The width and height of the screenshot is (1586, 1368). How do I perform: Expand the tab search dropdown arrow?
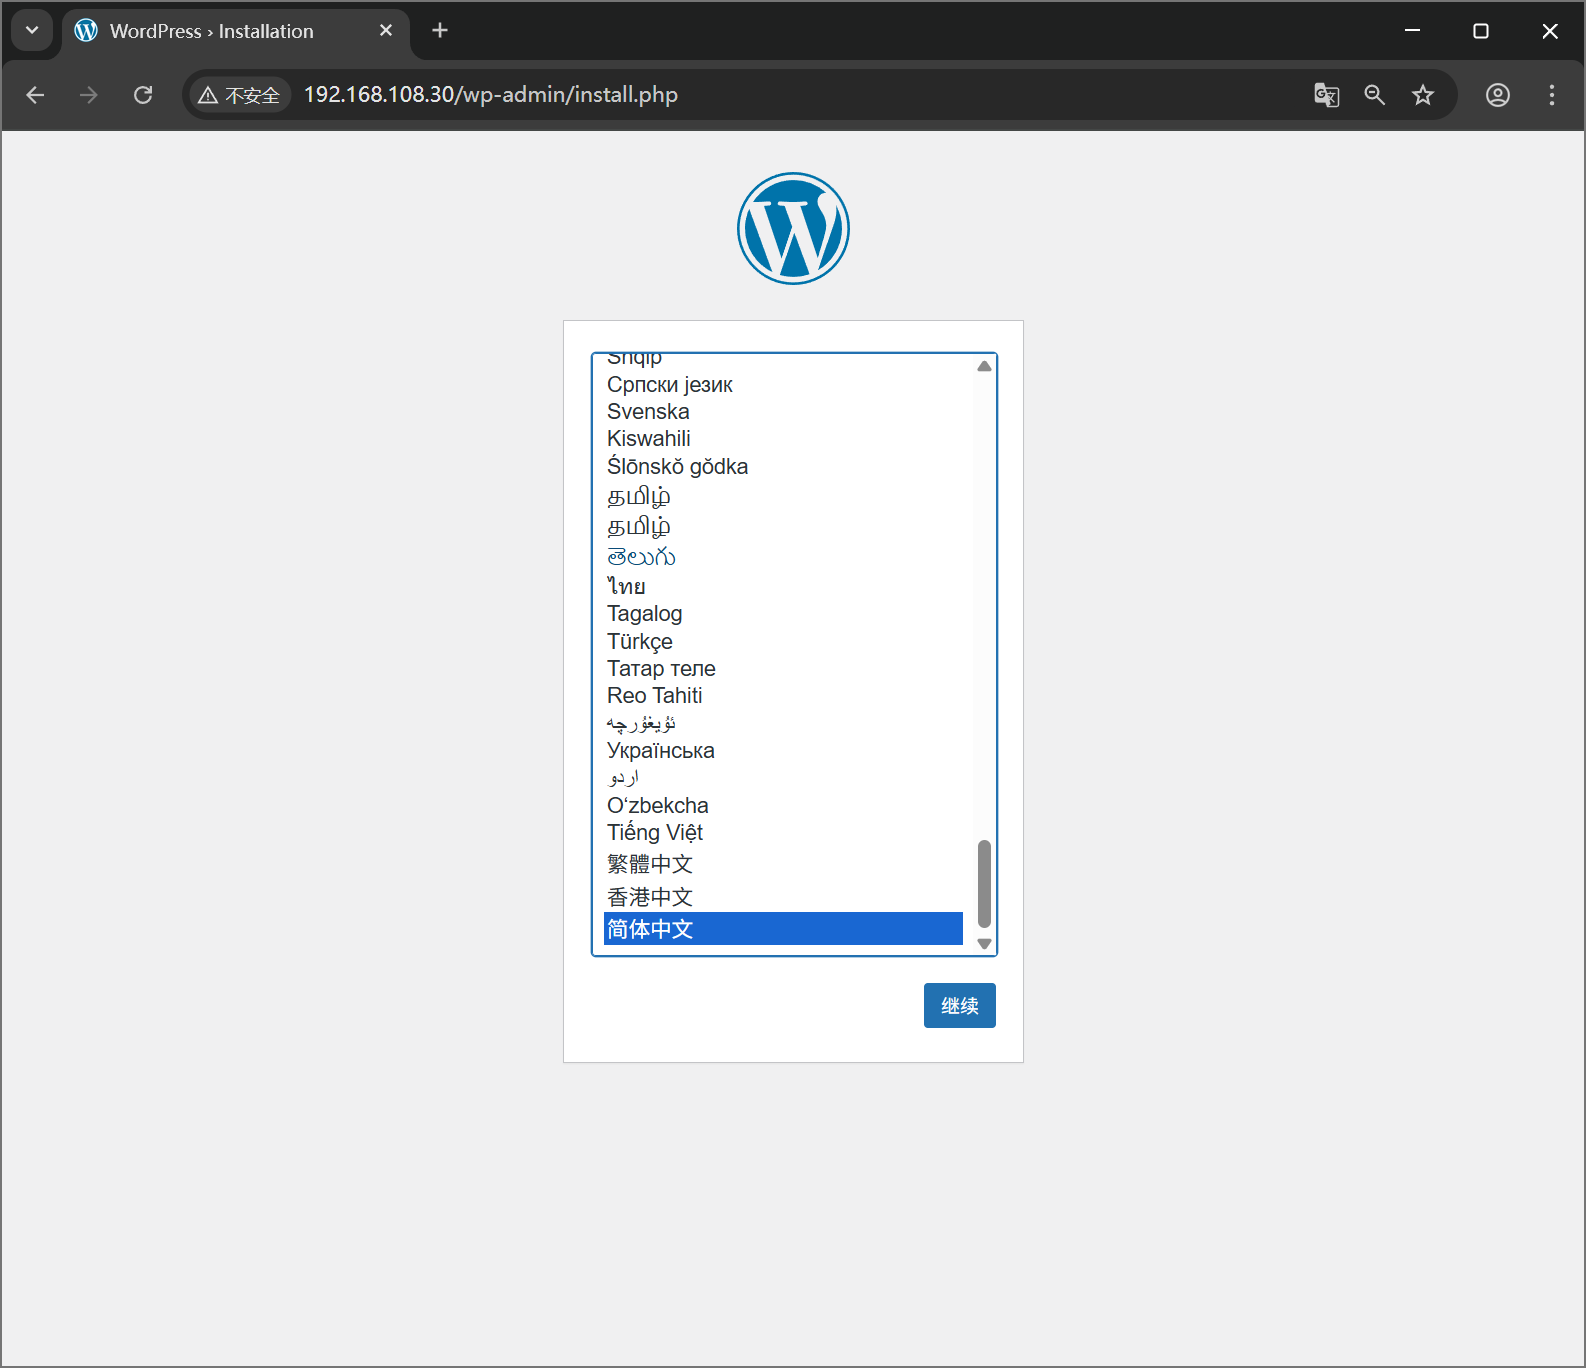pyautogui.click(x=32, y=31)
